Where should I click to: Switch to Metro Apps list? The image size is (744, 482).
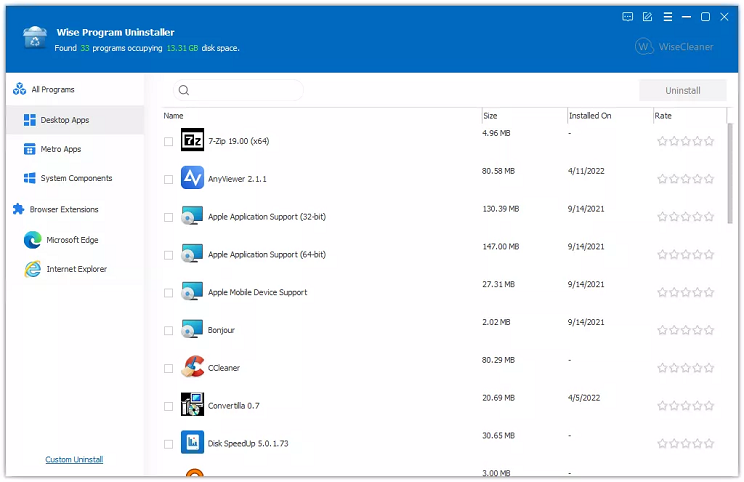click(75, 149)
